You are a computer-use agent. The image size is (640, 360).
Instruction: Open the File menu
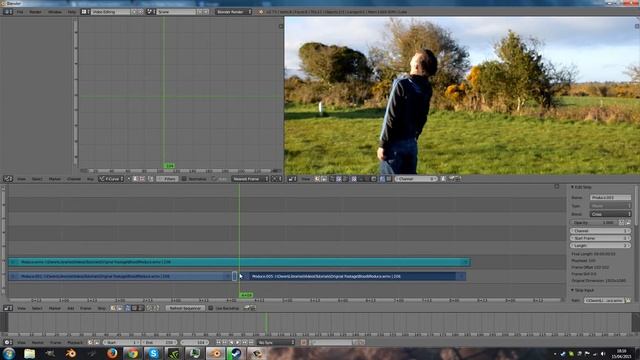click(20, 12)
